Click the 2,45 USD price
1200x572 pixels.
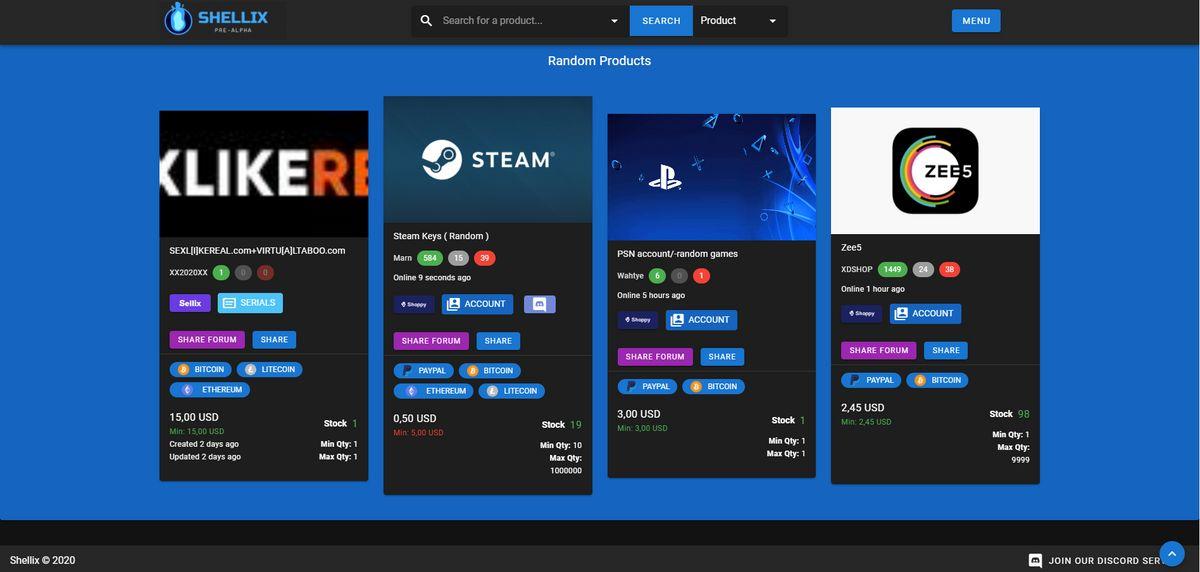pyautogui.click(x=863, y=408)
